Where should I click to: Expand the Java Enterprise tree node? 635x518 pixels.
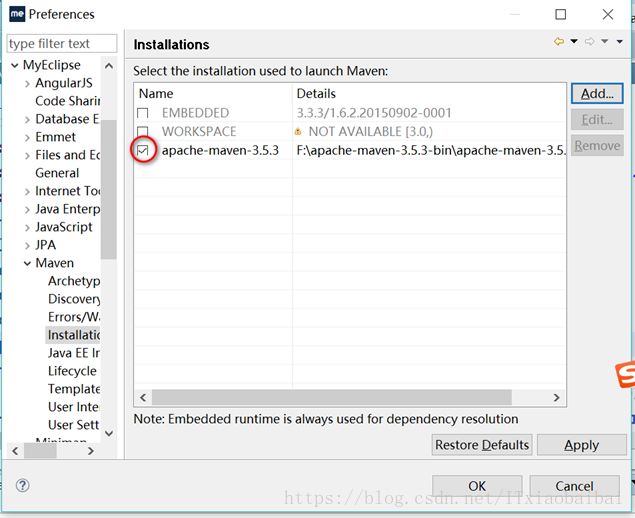[27, 210]
